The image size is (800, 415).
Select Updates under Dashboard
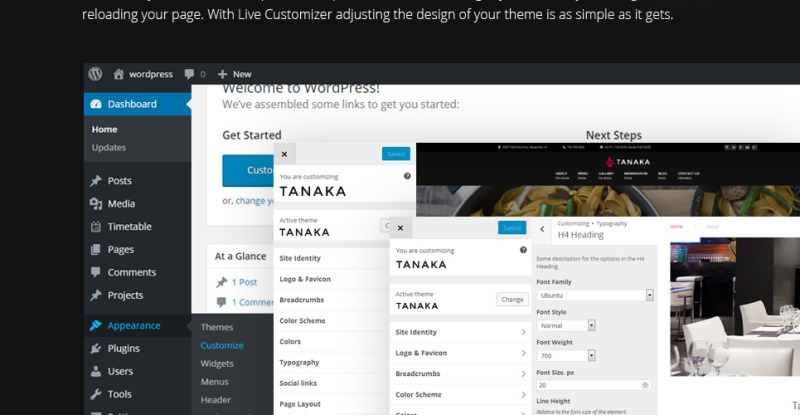(x=109, y=148)
